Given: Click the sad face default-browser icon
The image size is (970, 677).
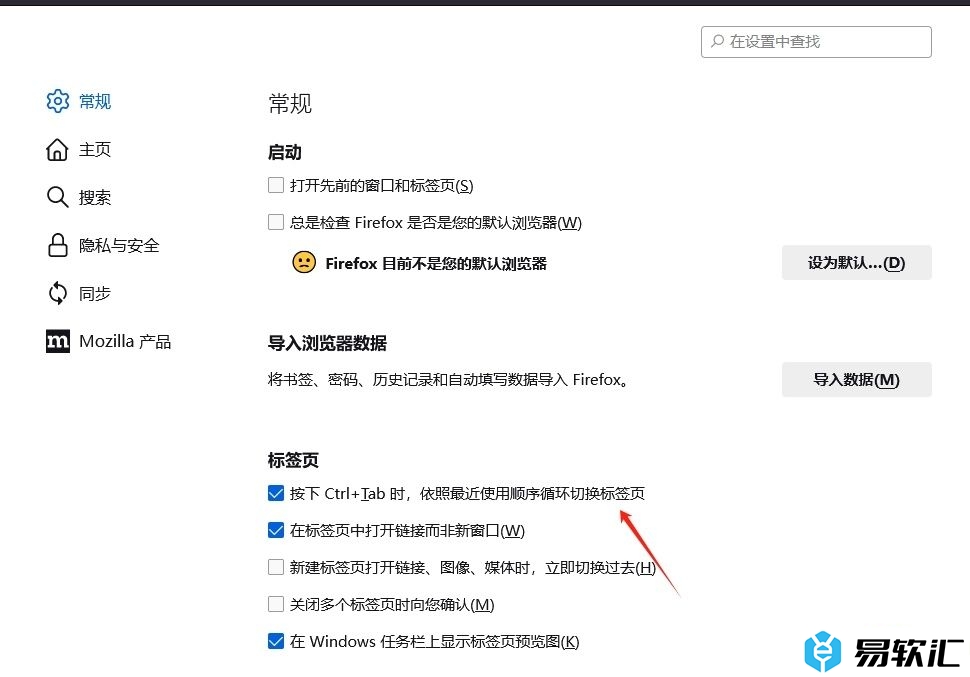Looking at the screenshot, I should pyautogui.click(x=304, y=262).
